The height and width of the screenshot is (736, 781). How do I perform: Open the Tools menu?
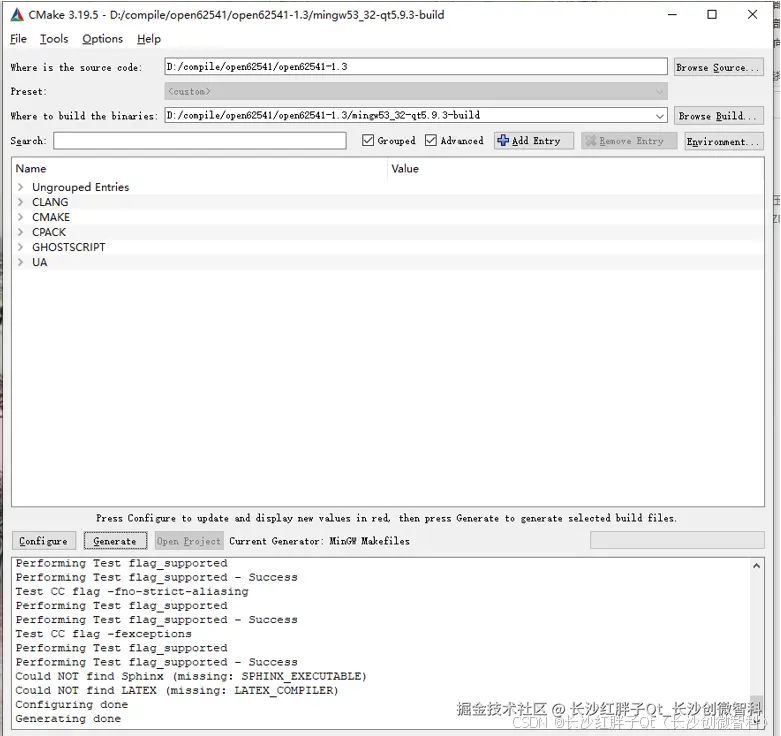[54, 39]
